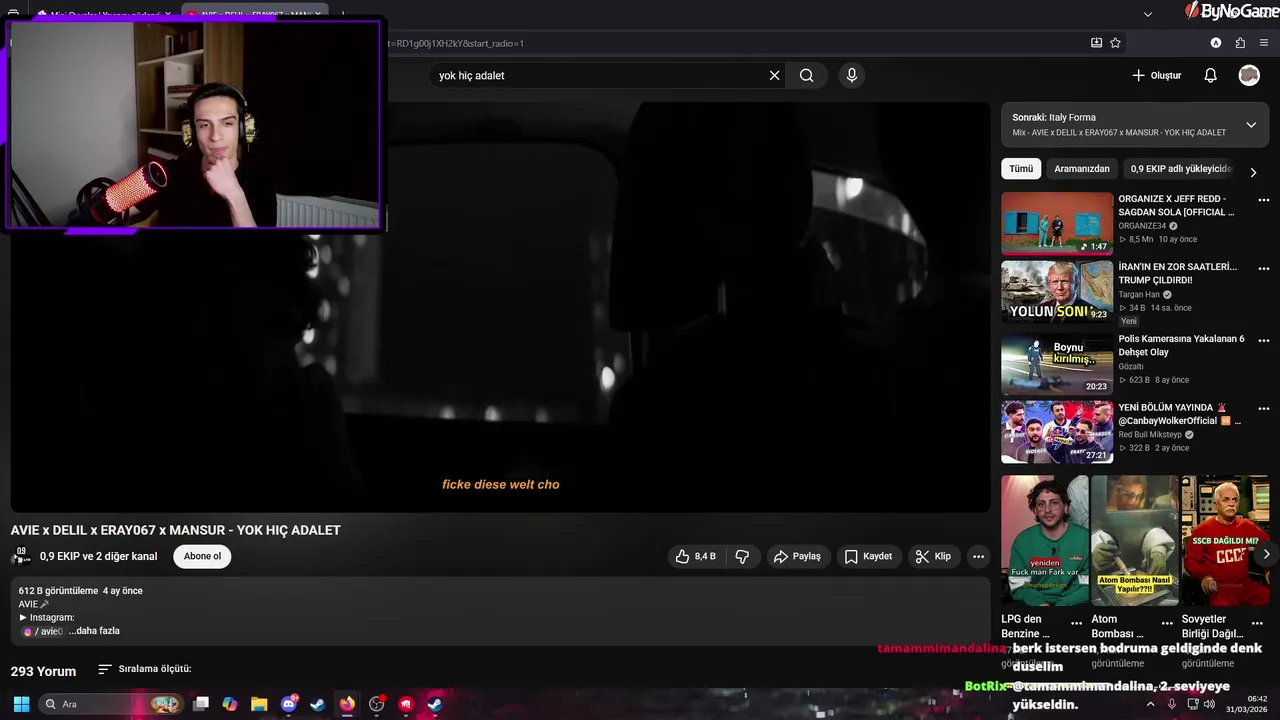Open File Explorer from the taskbar
The height and width of the screenshot is (720, 1280).
(259, 704)
